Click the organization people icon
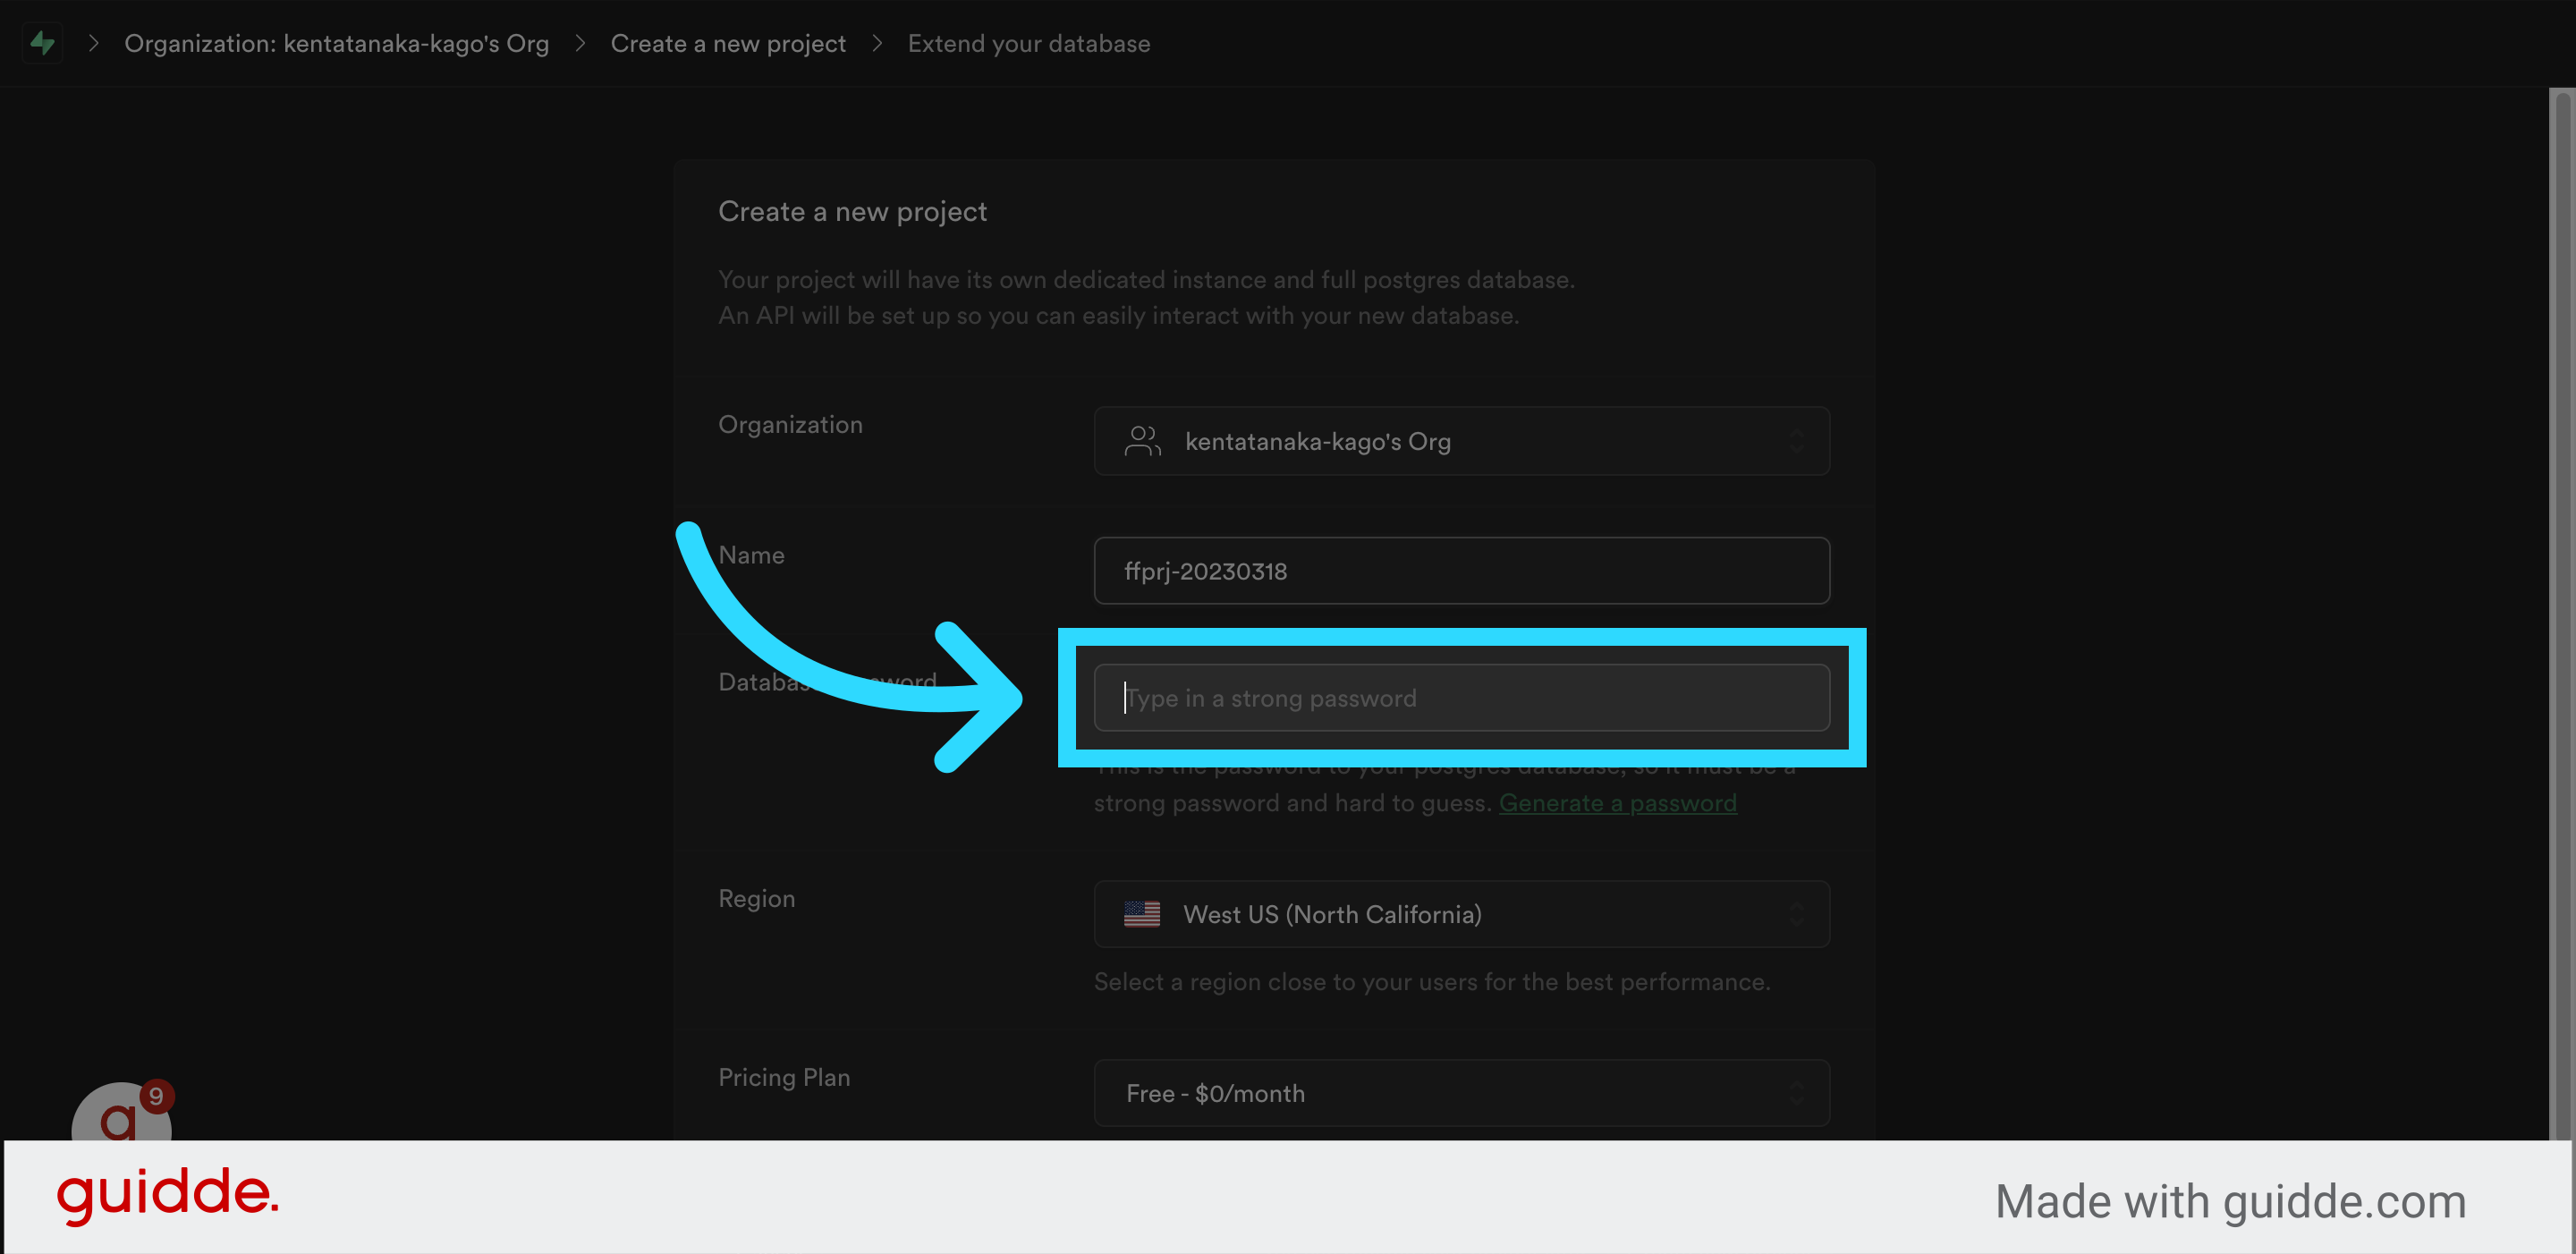This screenshot has width=2576, height=1254. coord(1142,441)
